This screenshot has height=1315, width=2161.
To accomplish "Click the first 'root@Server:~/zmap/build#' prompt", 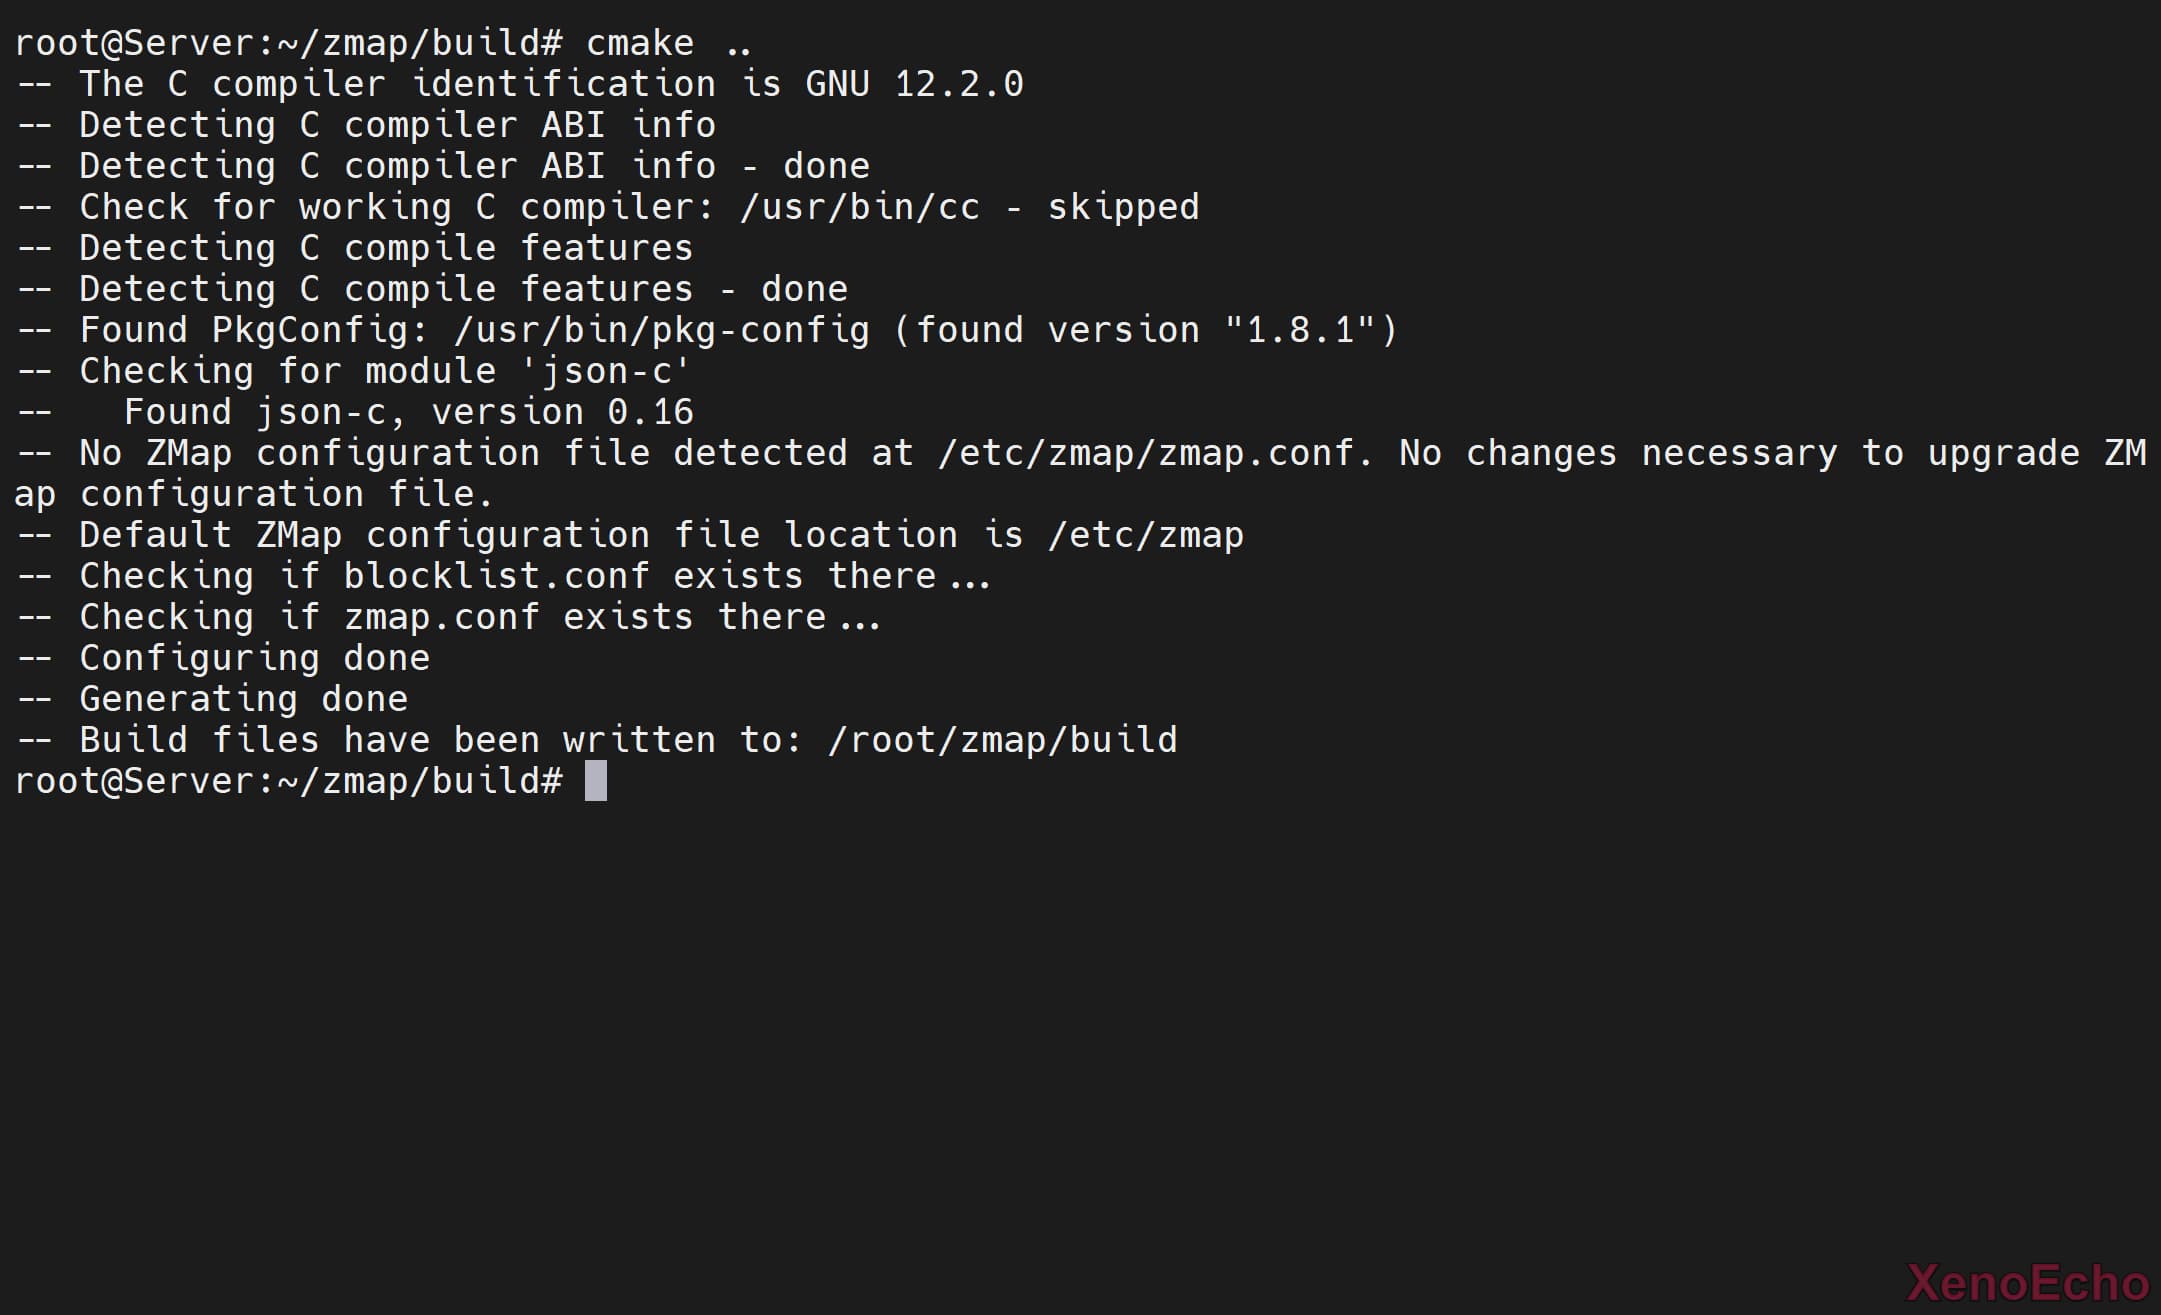I will pos(289,43).
